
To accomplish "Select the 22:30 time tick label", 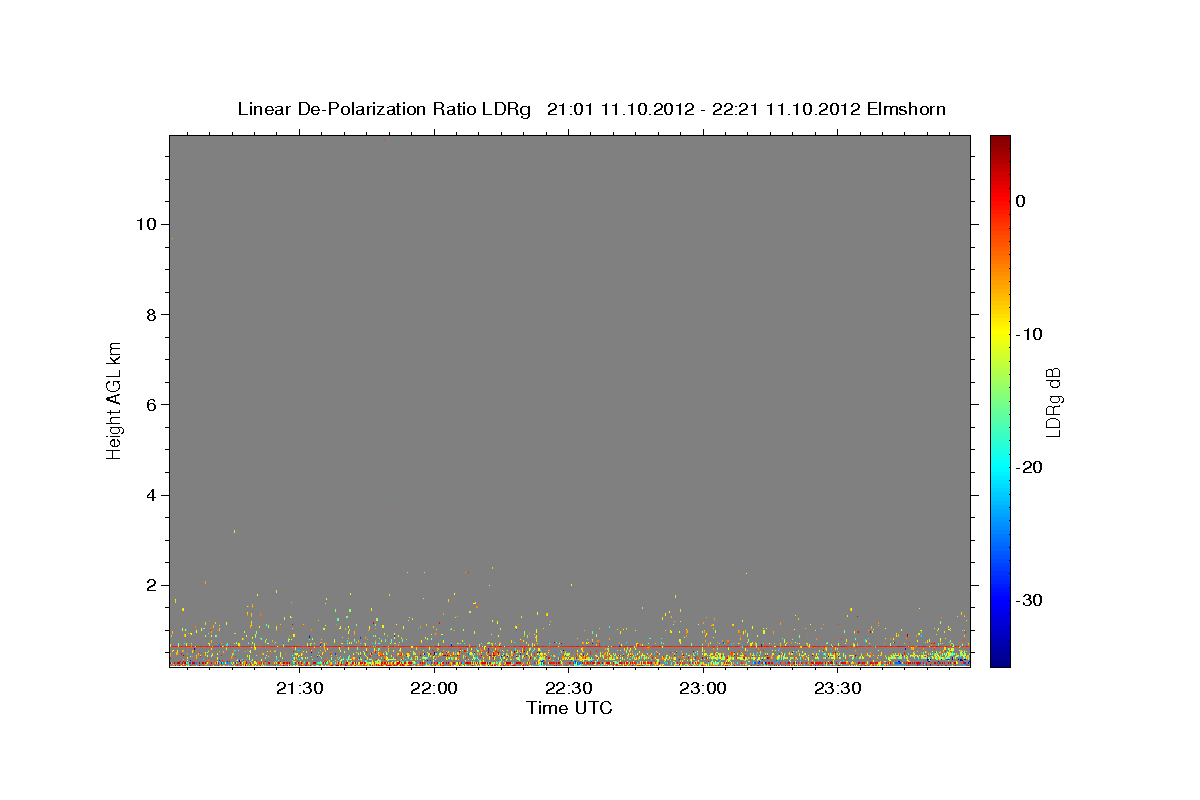I will (x=569, y=688).
